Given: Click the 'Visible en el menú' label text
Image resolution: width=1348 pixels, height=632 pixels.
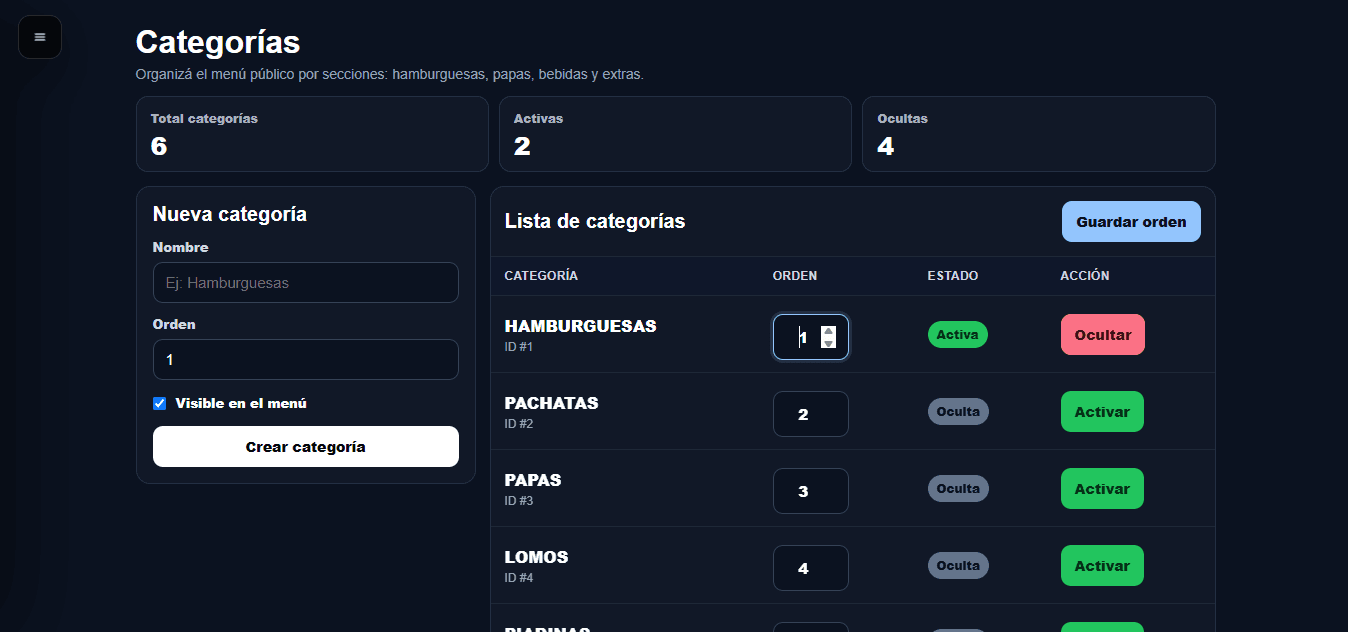Looking at the screenshot, I should pos(241,404).
